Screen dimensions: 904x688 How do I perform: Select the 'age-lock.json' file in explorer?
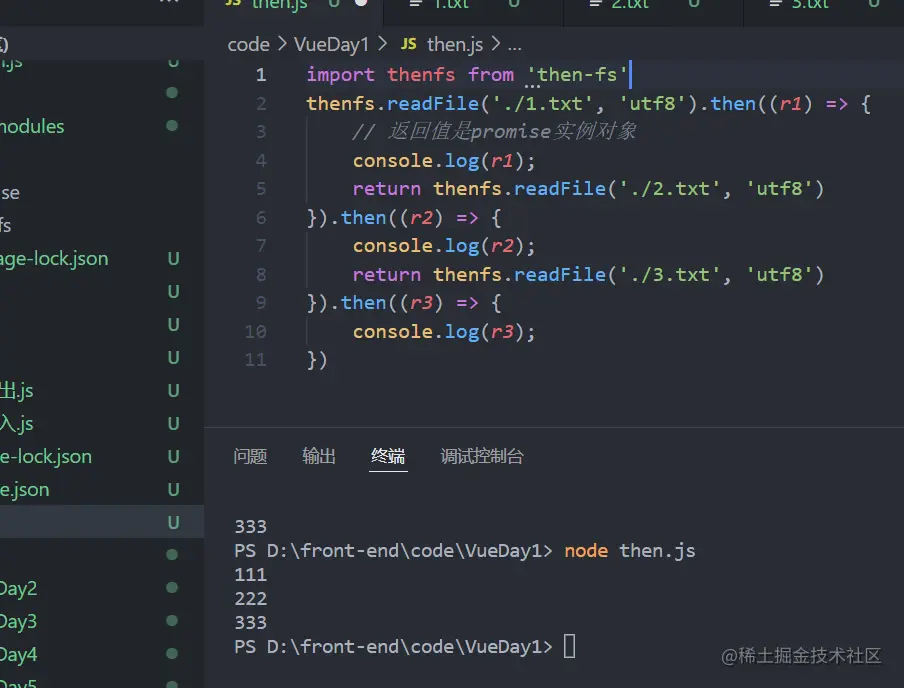click(54, 258)
